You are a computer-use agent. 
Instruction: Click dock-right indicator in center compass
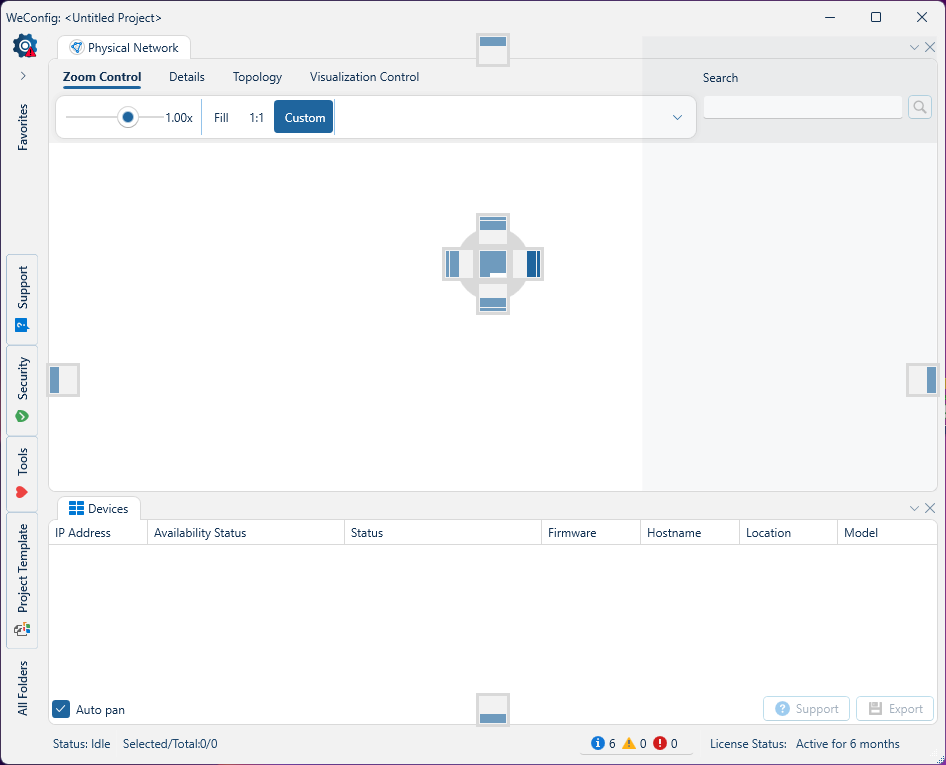click(x=528, y=264)
